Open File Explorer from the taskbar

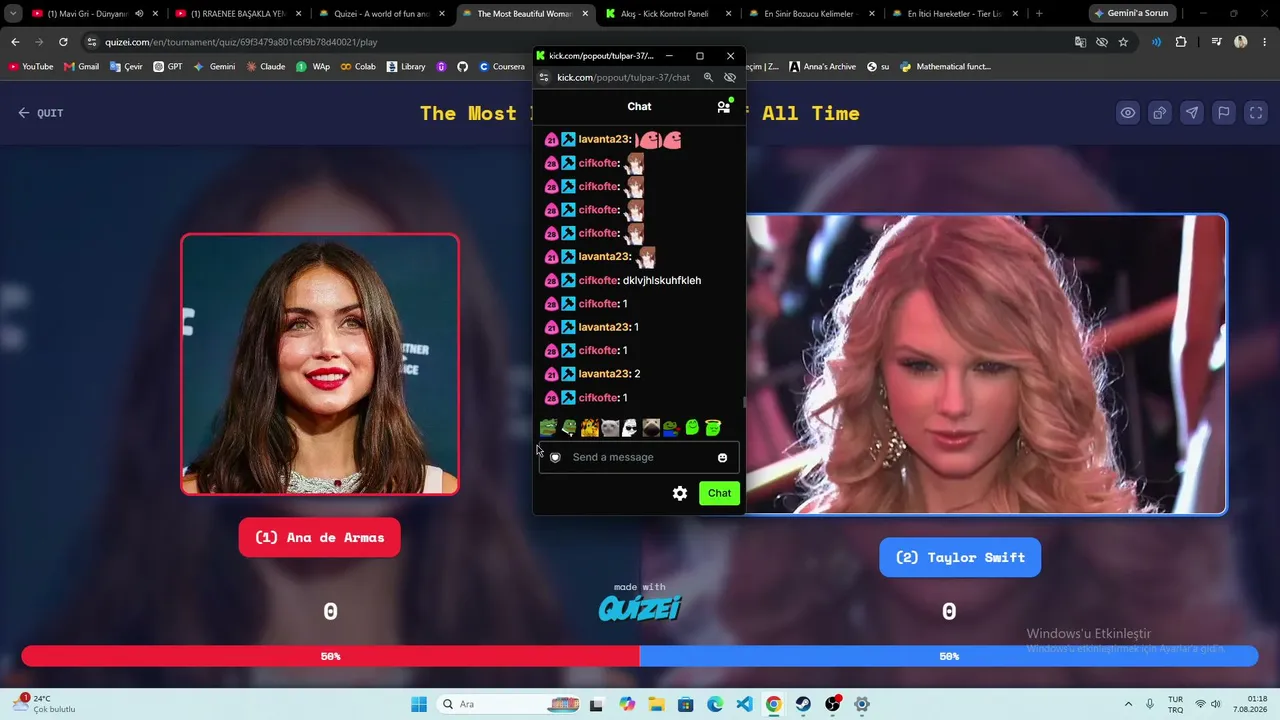coord(656,704)
